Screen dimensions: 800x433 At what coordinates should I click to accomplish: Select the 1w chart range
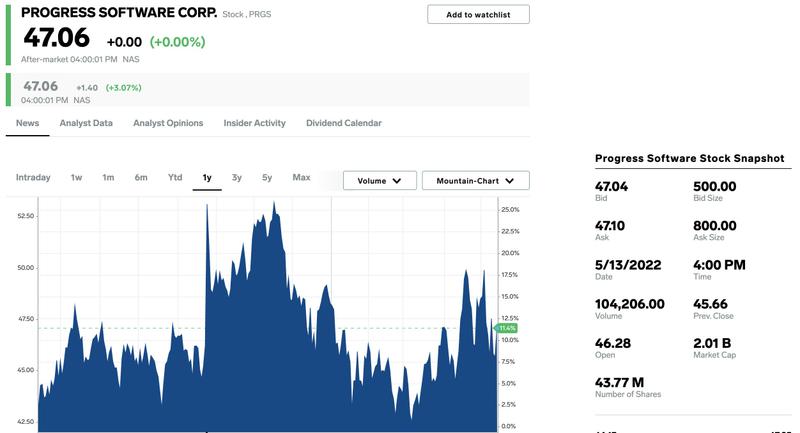click(x=77, y=177)
